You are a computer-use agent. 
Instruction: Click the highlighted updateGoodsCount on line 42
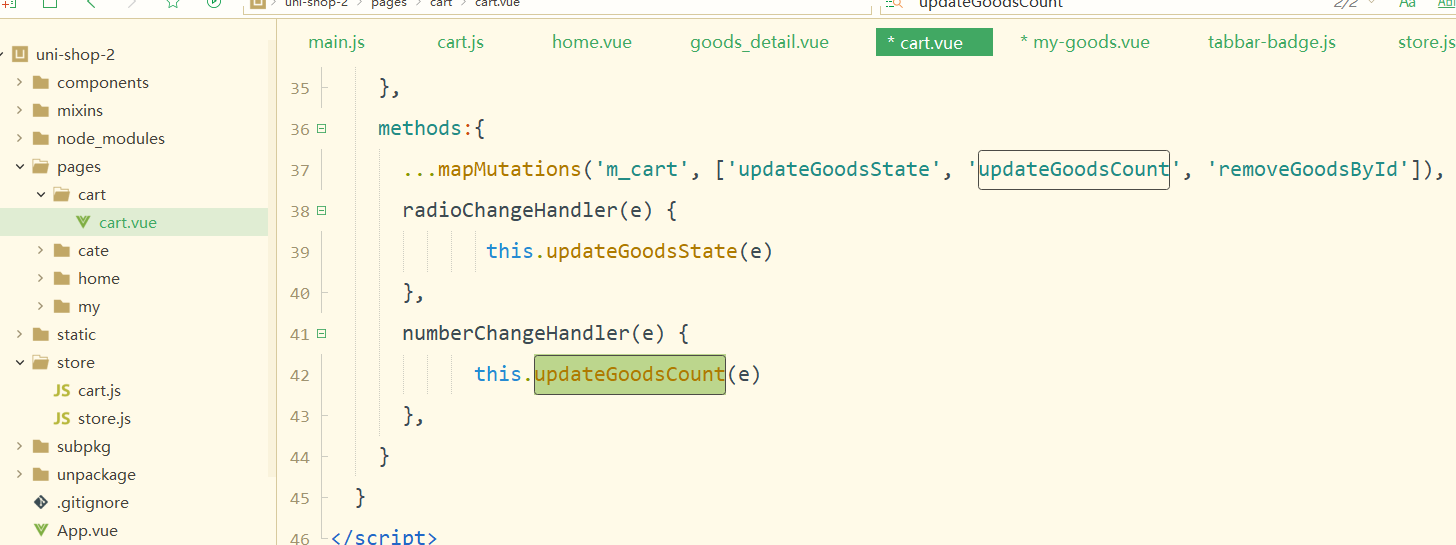click(x=630, y=374)
